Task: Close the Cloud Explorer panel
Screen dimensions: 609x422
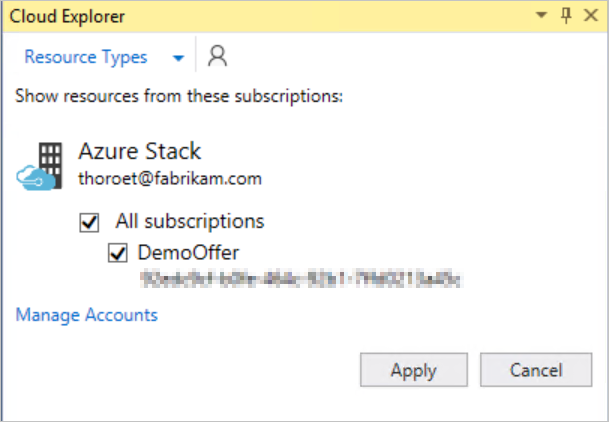Action: (589, 15)
